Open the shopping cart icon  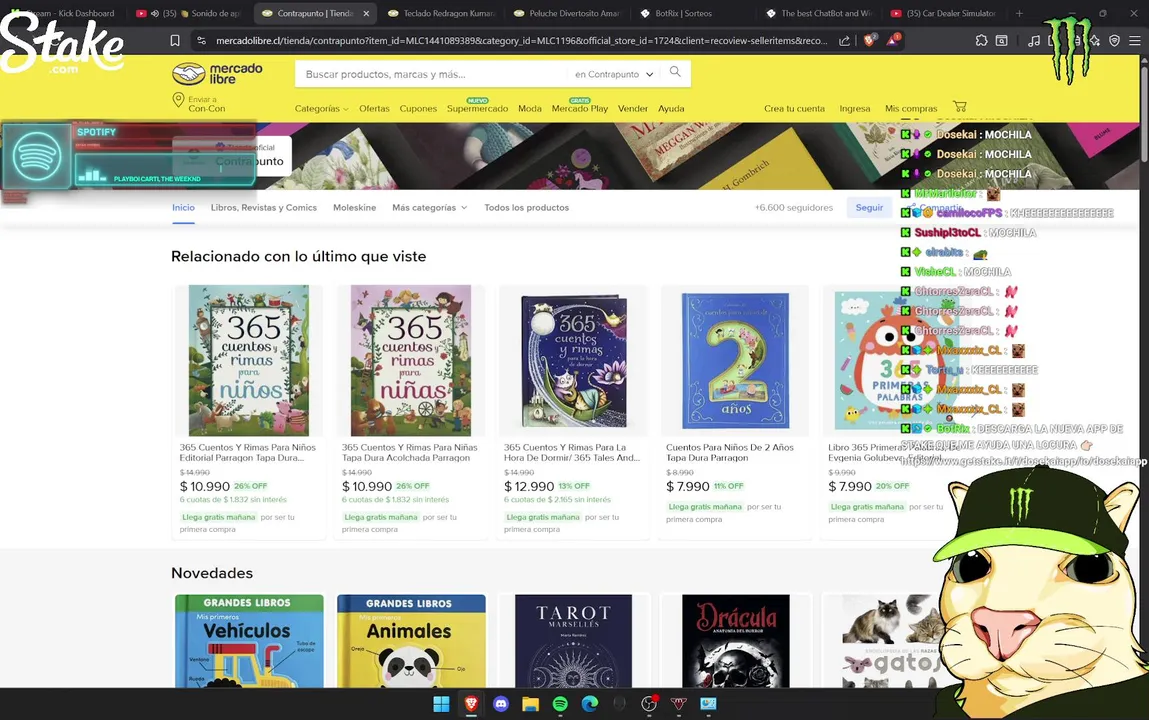tap(959, 106)
